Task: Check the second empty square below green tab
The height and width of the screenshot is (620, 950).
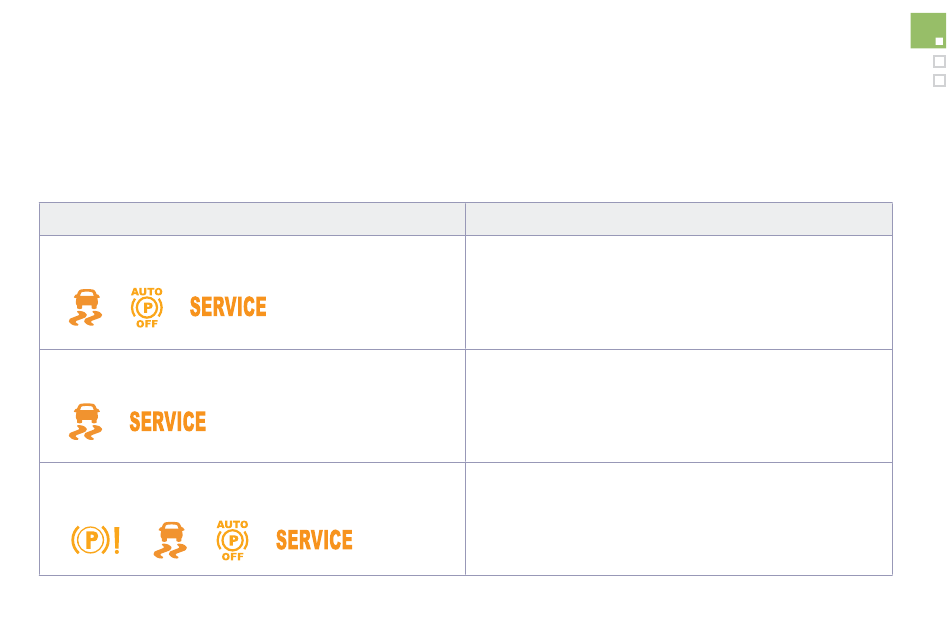Action: tap(939, 81)
